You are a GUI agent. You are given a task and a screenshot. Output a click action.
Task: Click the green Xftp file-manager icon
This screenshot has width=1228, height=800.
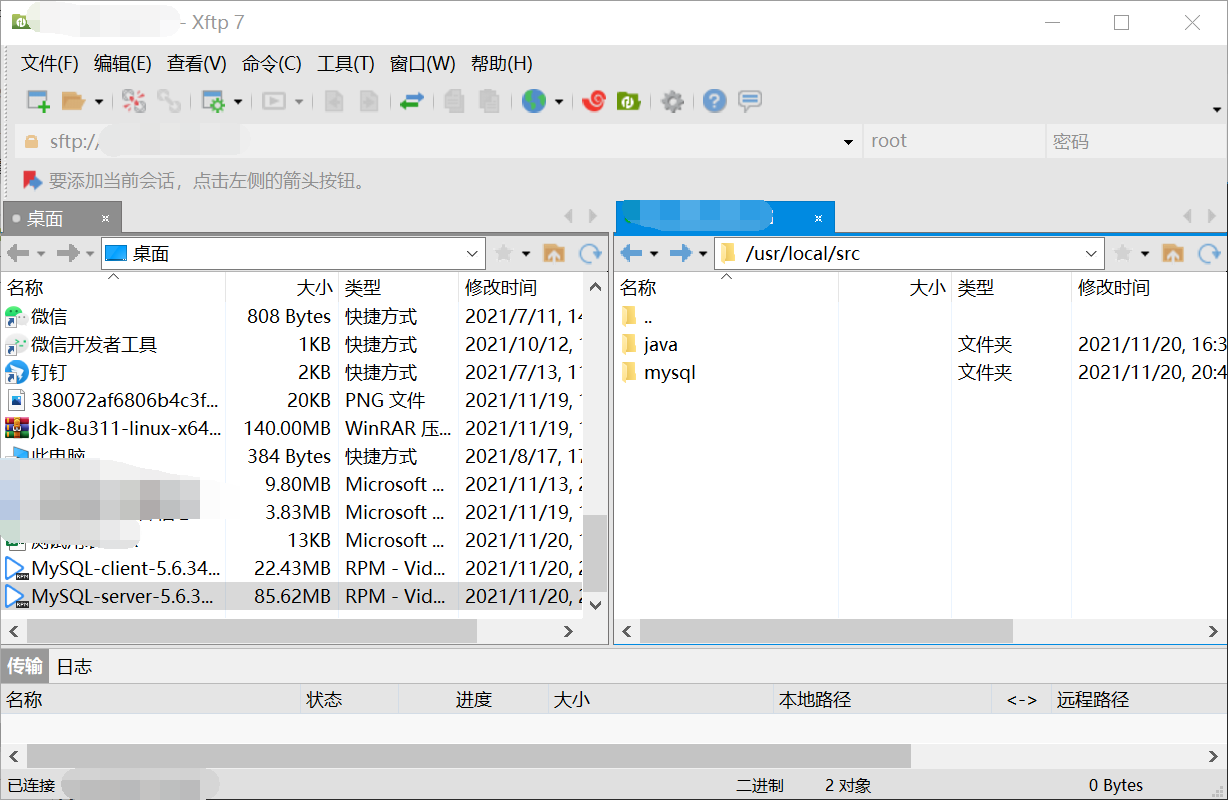[628, 101]
